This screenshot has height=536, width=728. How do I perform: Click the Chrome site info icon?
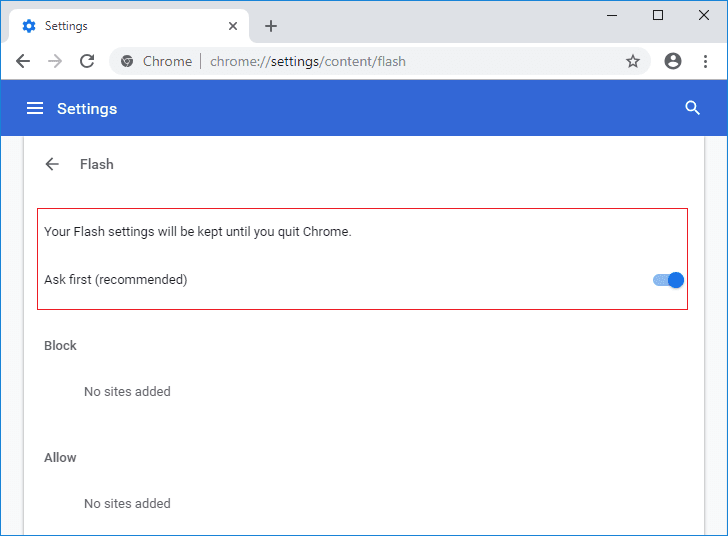(x=127, y=61)
